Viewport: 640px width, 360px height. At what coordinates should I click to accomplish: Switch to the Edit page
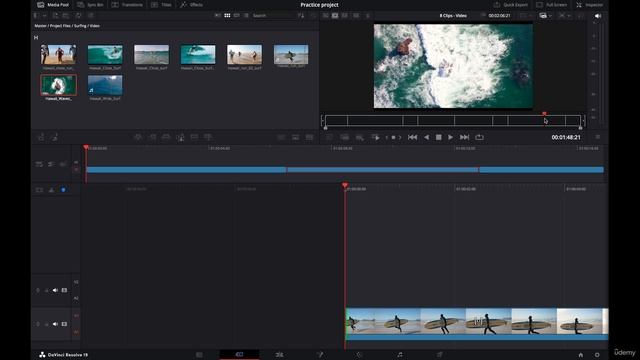tap(279, 355)
